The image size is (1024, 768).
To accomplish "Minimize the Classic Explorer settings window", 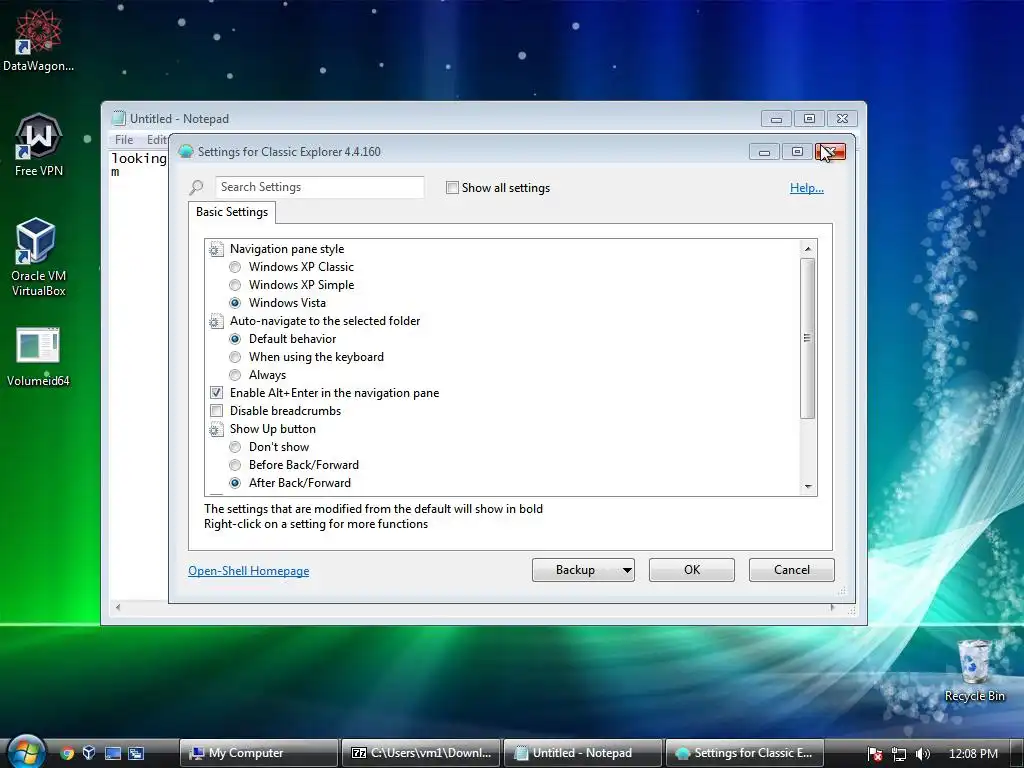I will (764, 152).
